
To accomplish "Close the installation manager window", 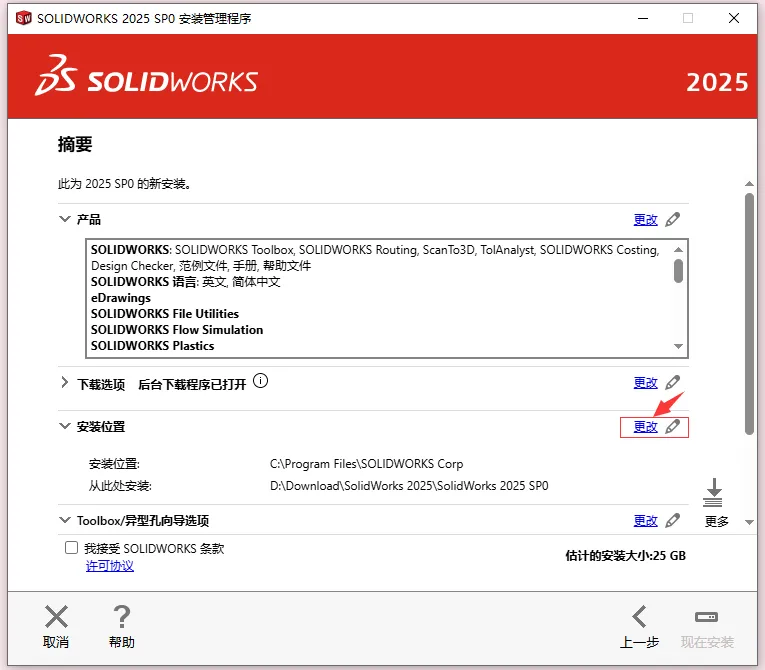I will [x=734, y=19].
